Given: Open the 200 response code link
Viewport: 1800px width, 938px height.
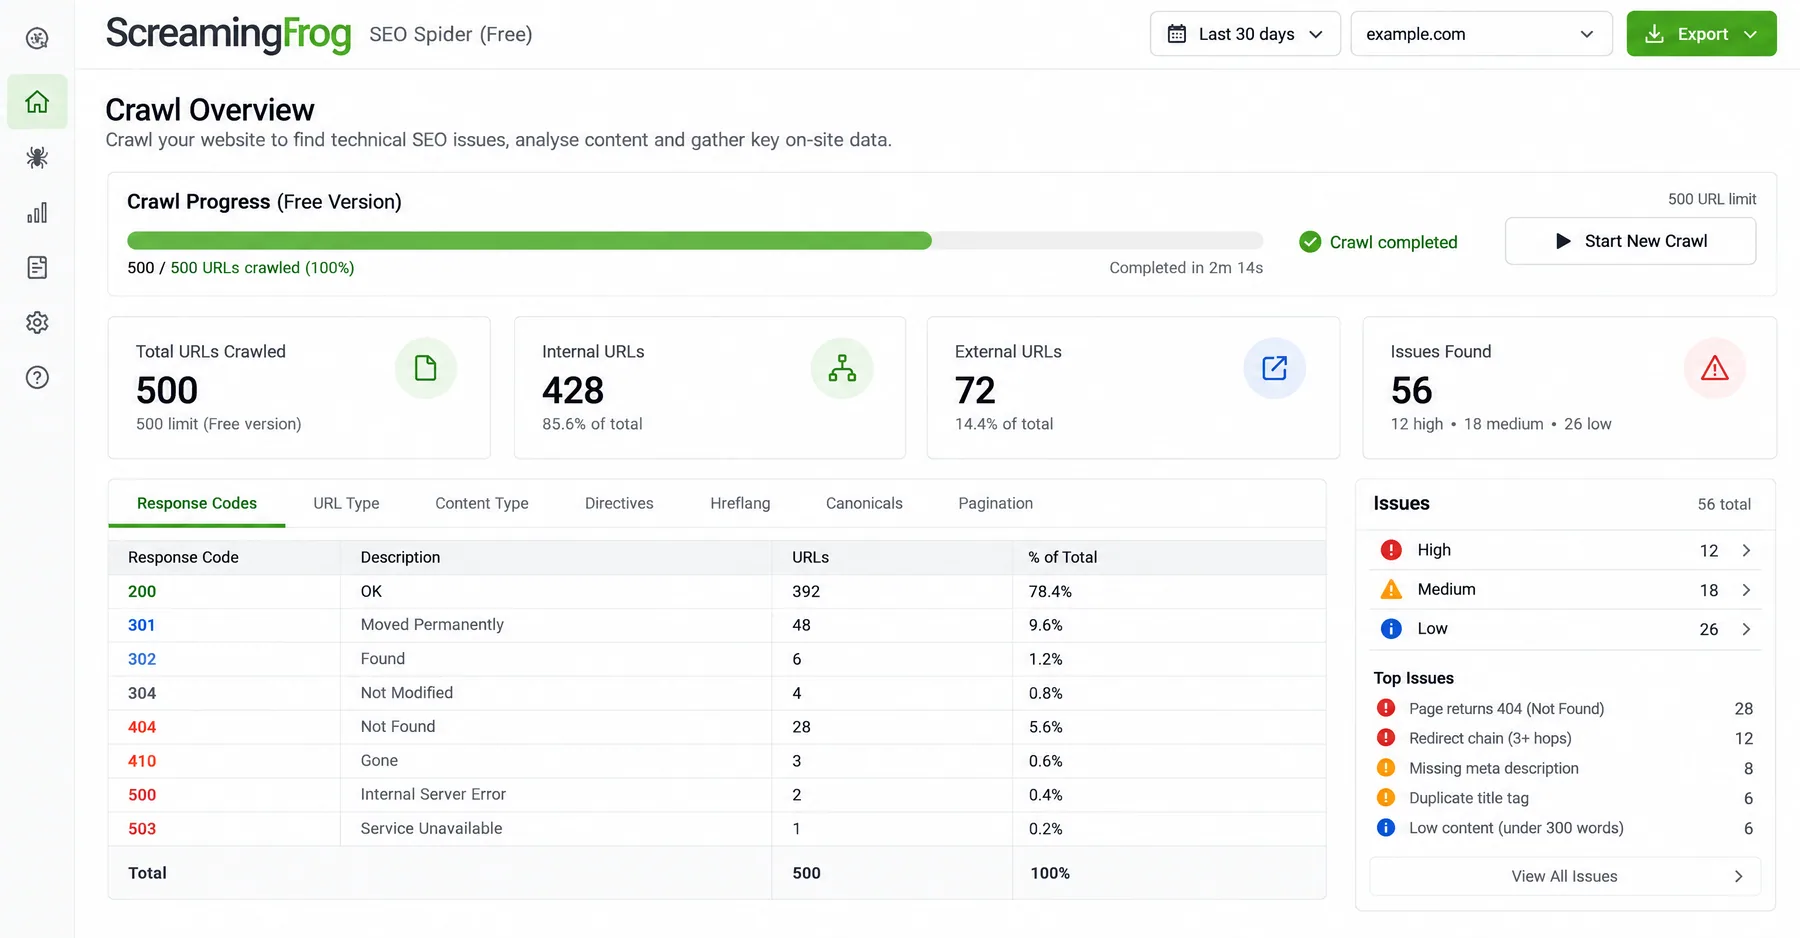Looking at the screenshot, I should pyautogui.click(x=142, y=591).
